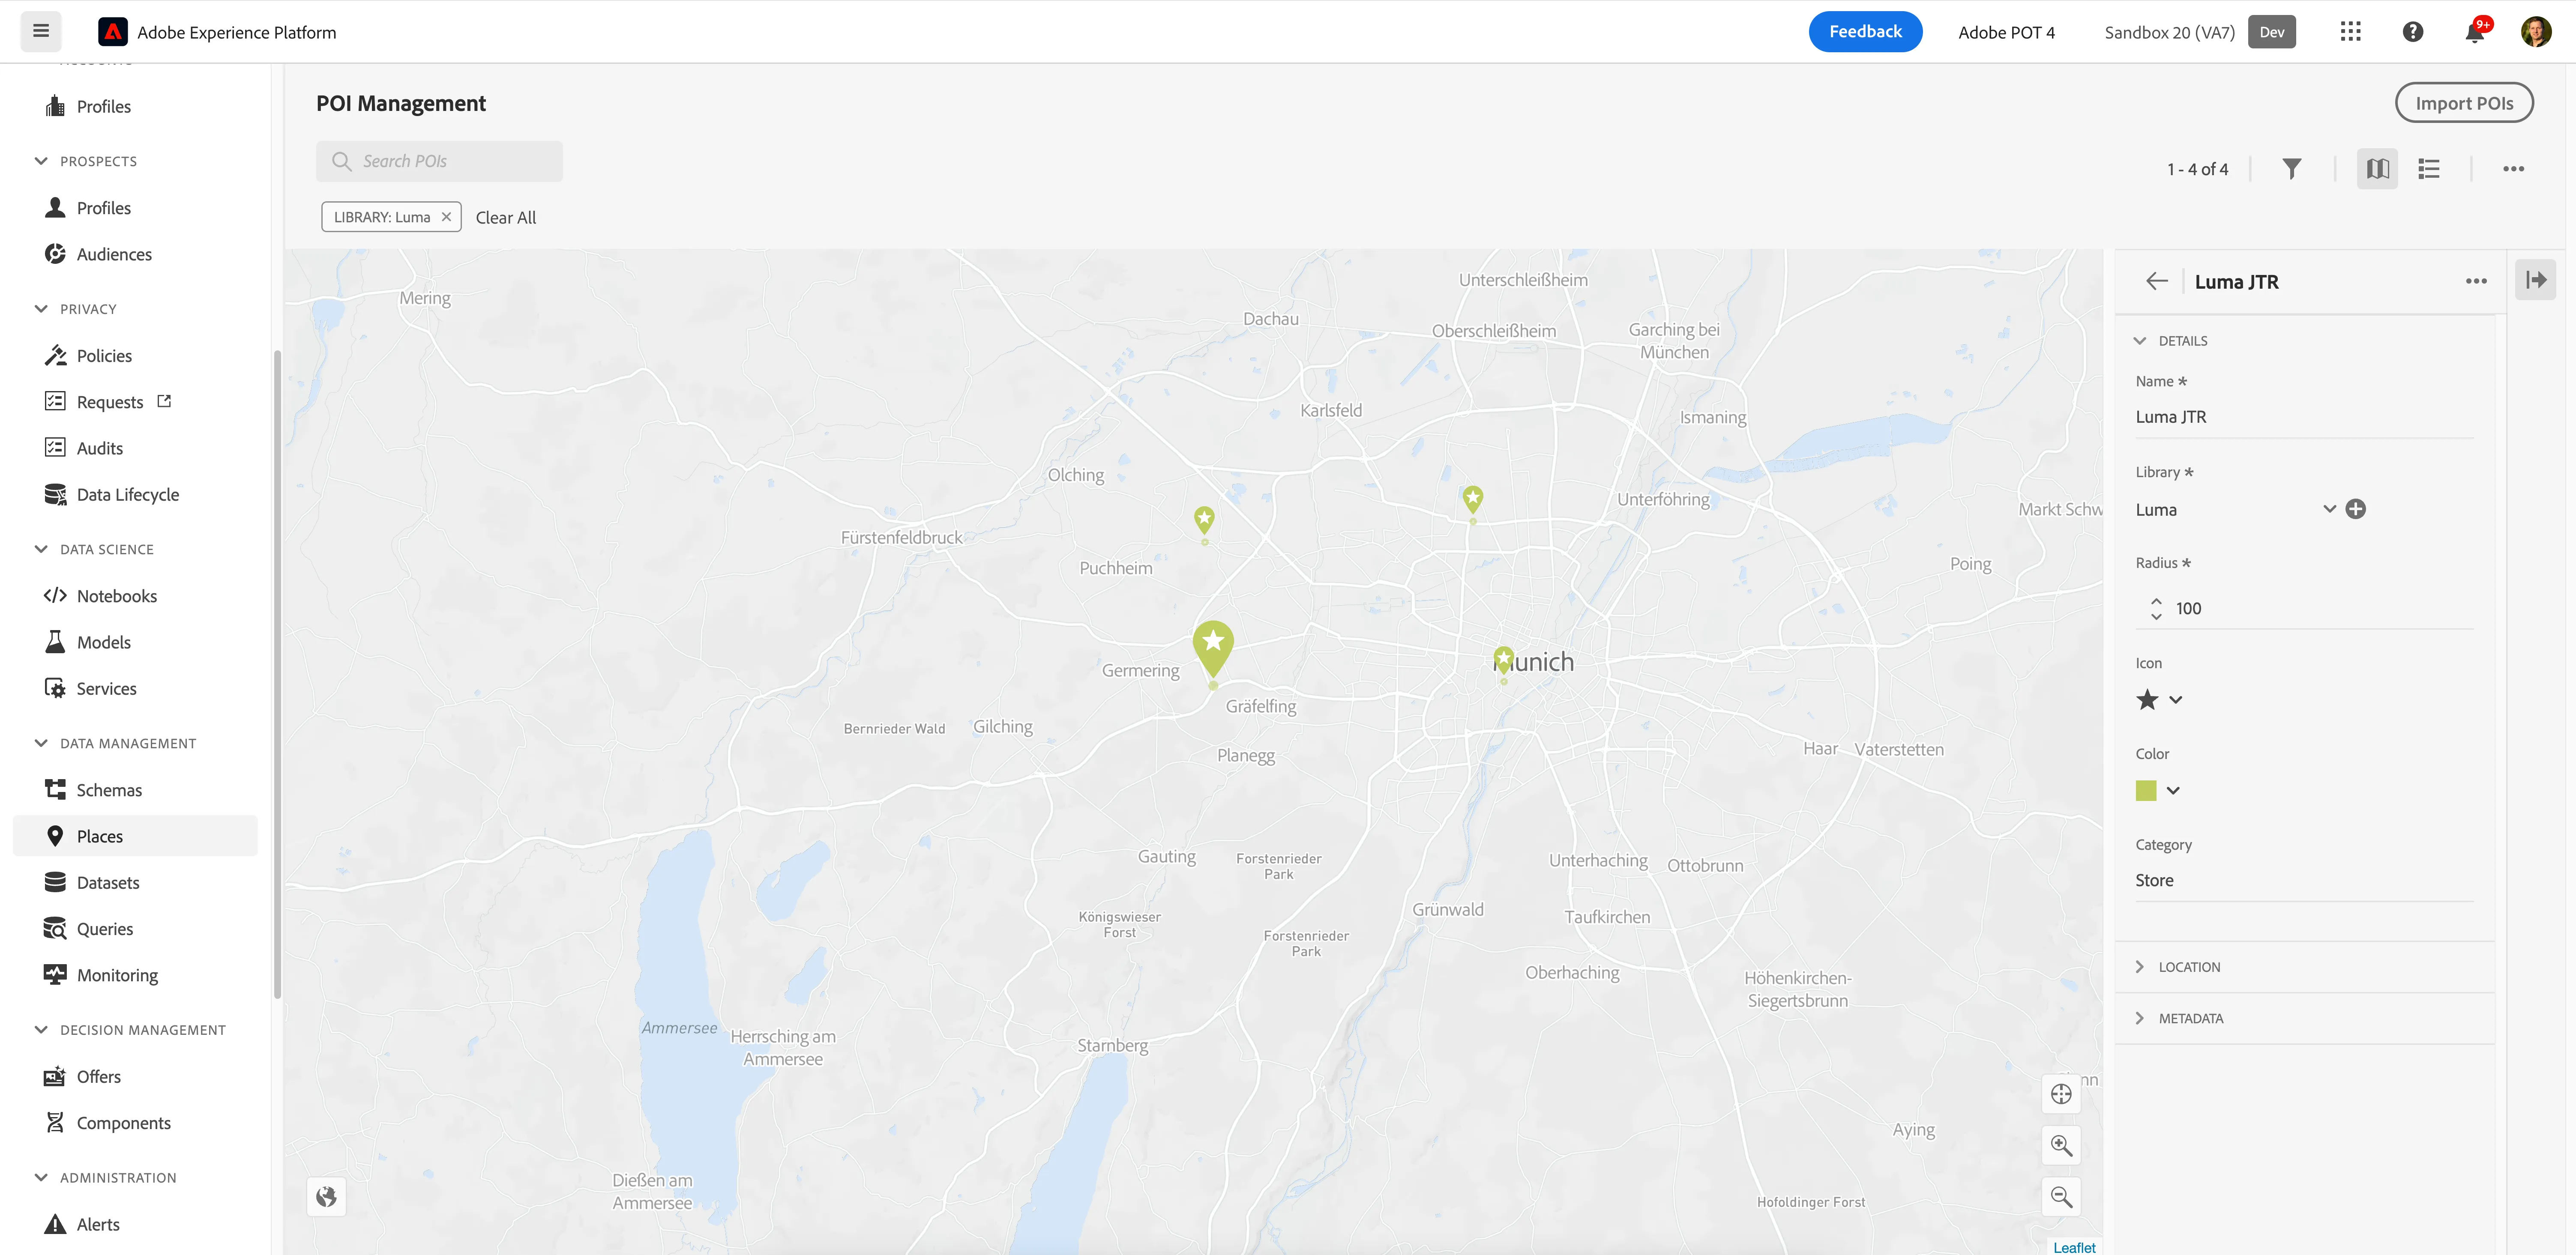Open the notifications bell
This screenshot has height=1255, width=2576.
click(x=2474, y=32)
